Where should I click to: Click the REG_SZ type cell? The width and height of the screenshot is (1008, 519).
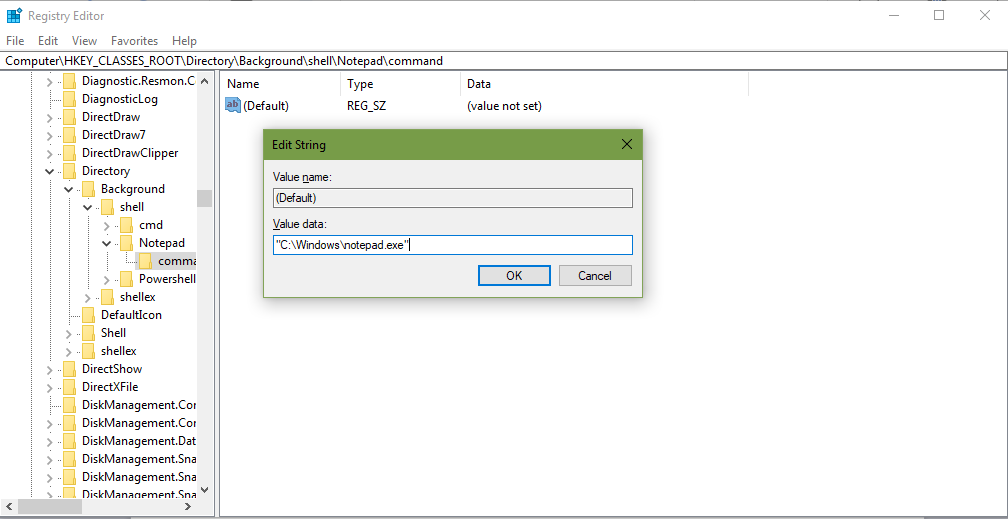tap(366, 106)
